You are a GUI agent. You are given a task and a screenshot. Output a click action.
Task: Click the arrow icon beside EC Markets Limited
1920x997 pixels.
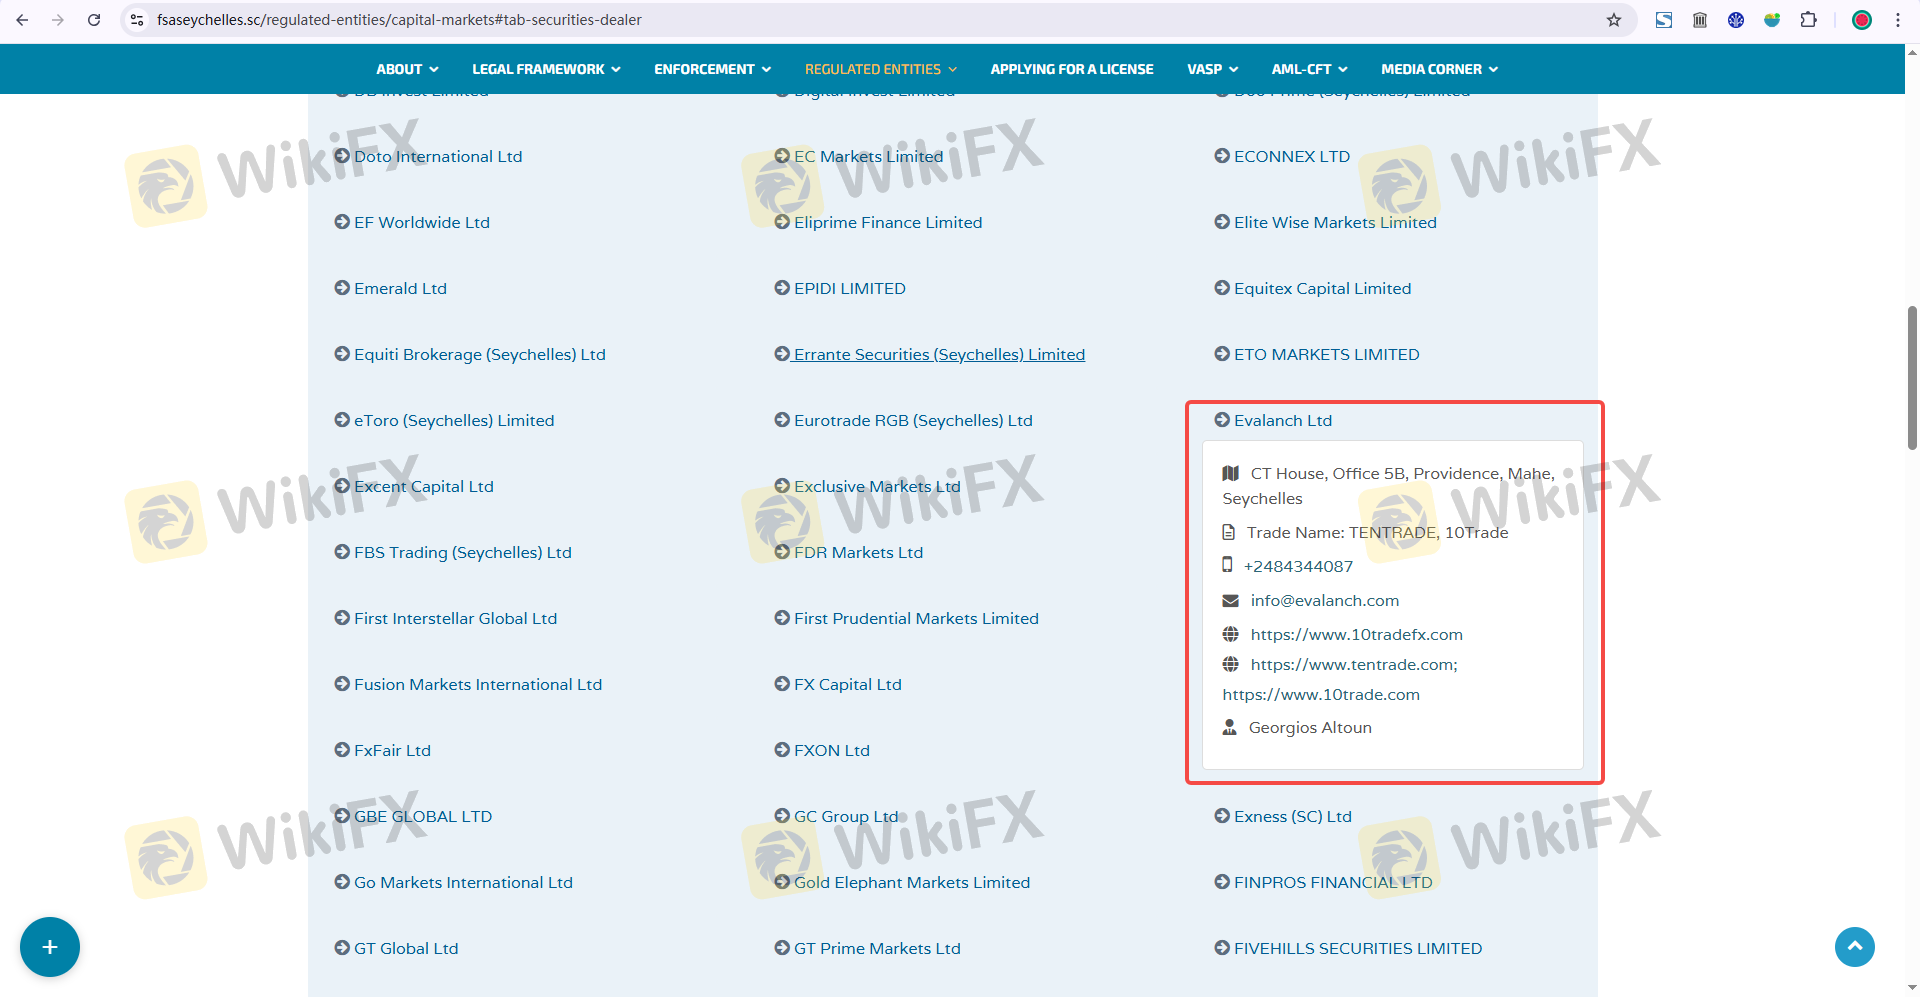pyautogui.click(x=782, y=156)
